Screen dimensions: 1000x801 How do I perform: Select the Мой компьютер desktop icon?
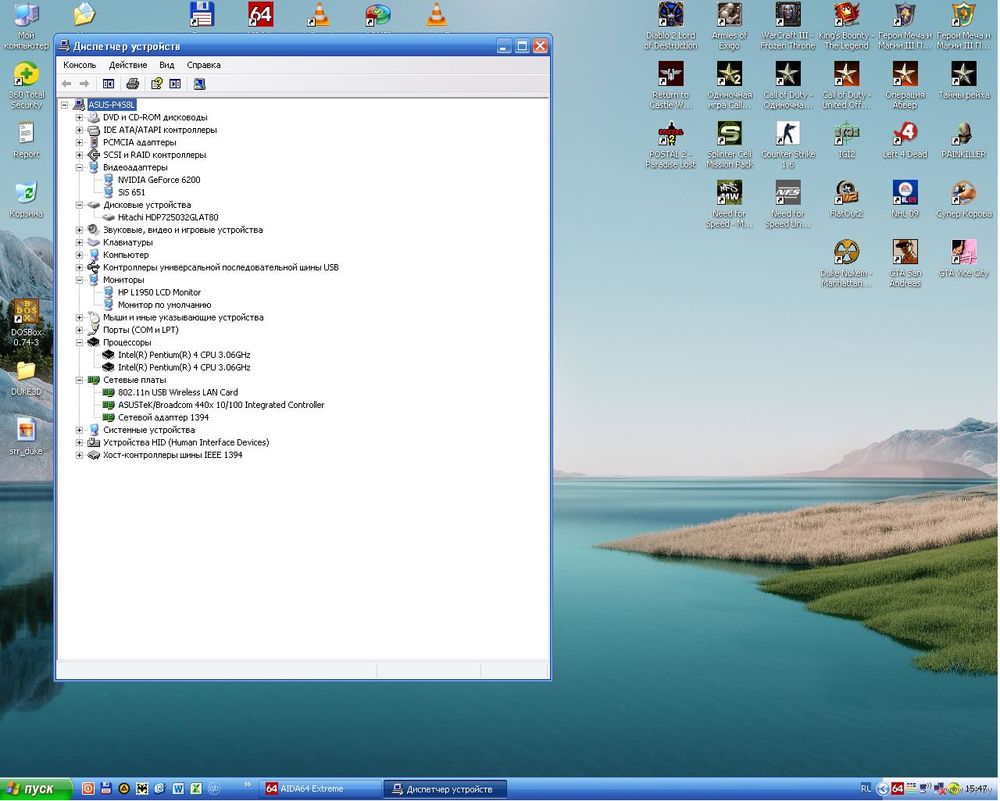coord(26,26)
